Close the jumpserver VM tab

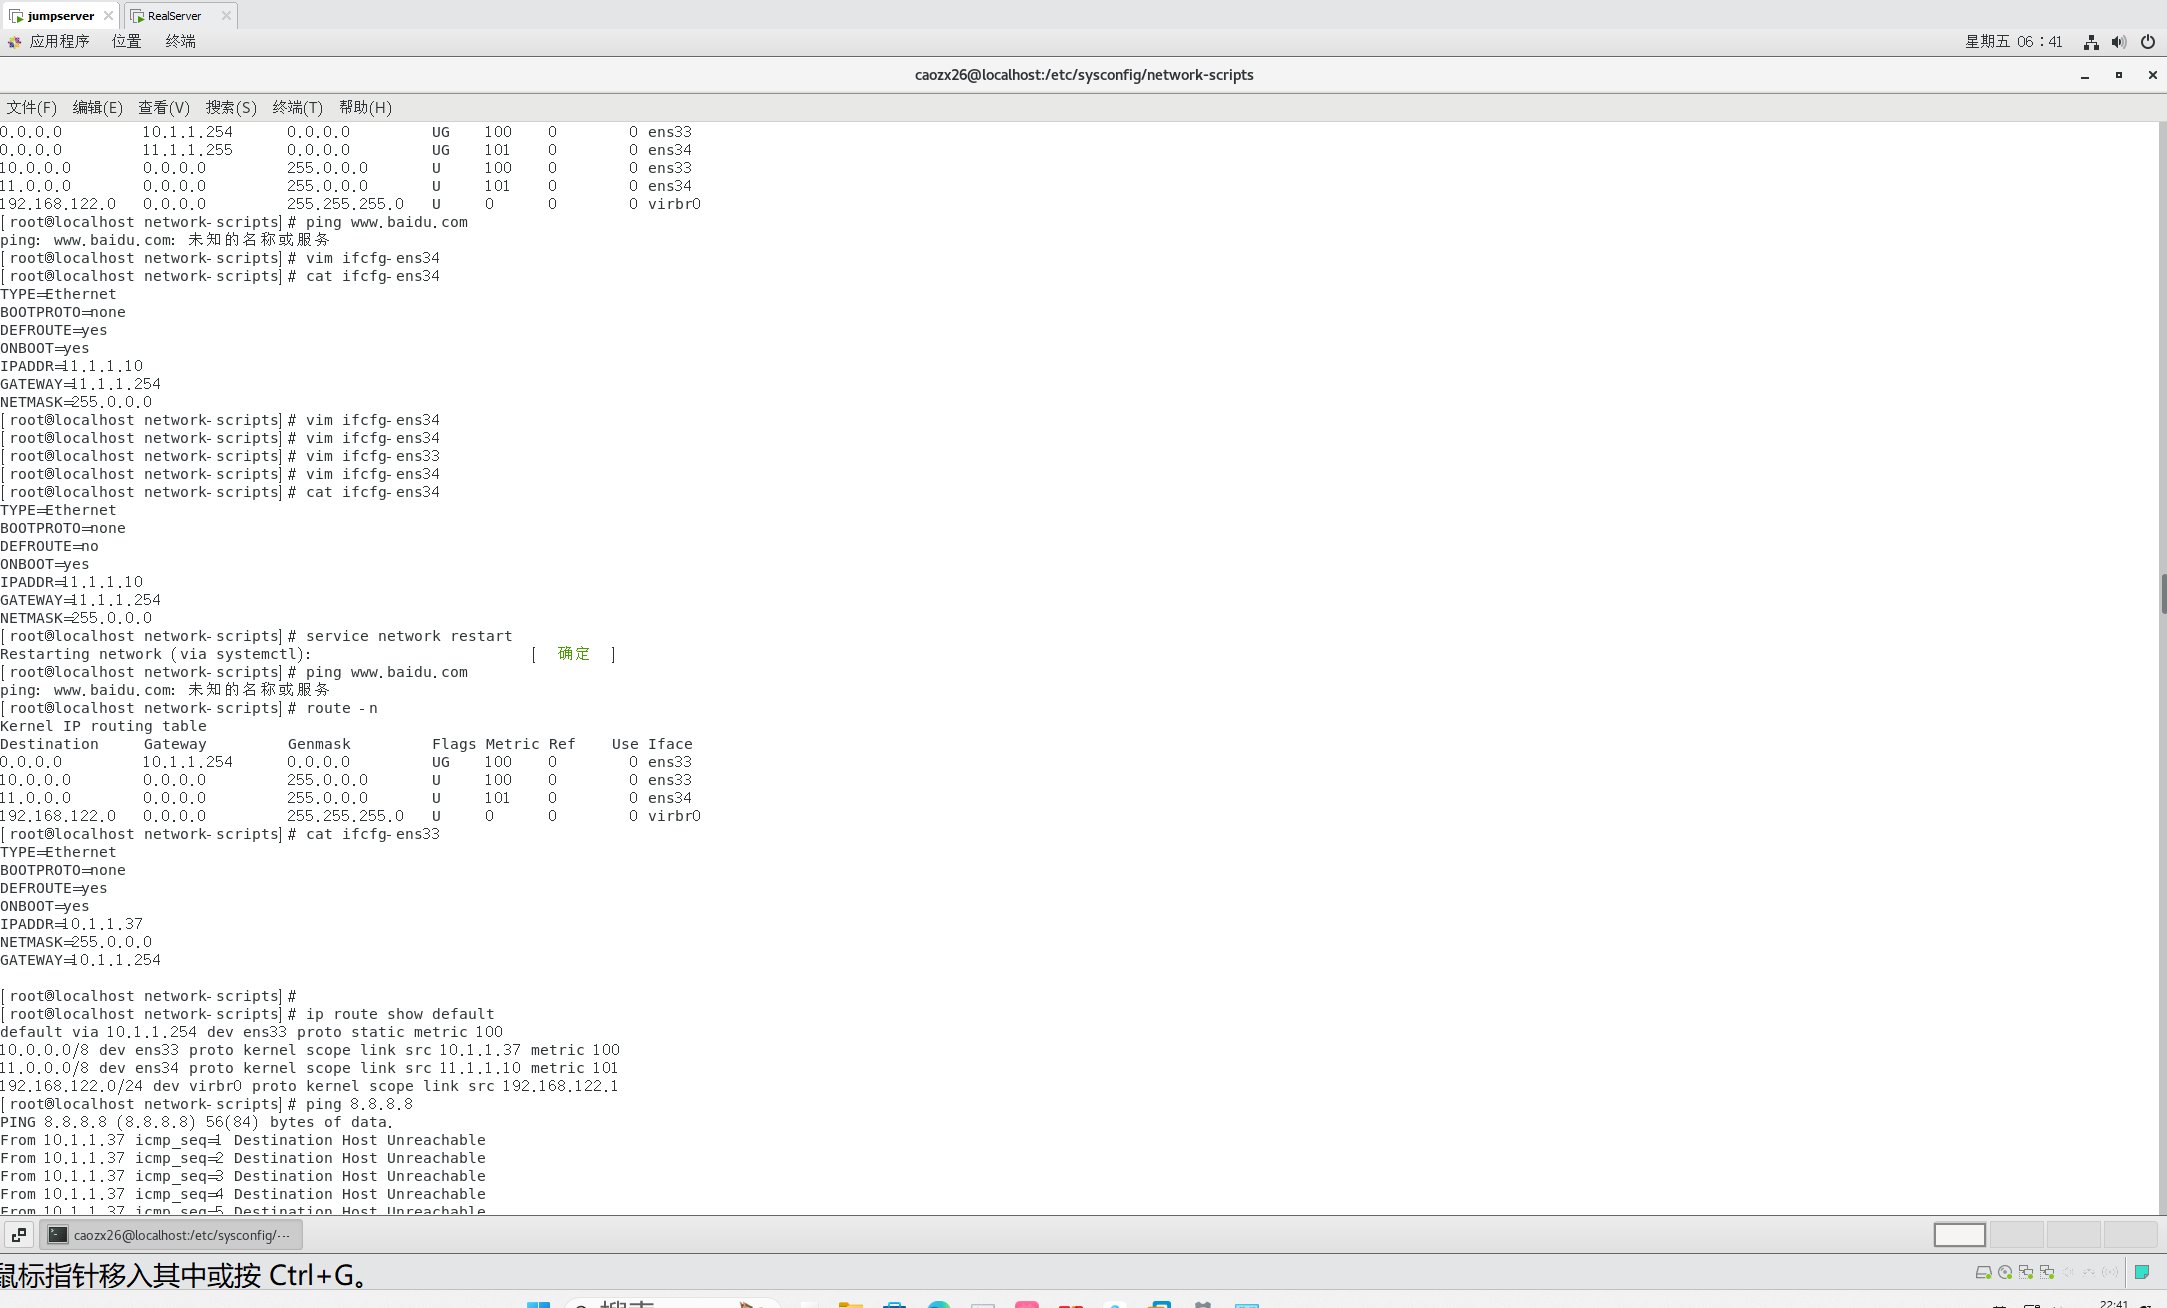108,15
